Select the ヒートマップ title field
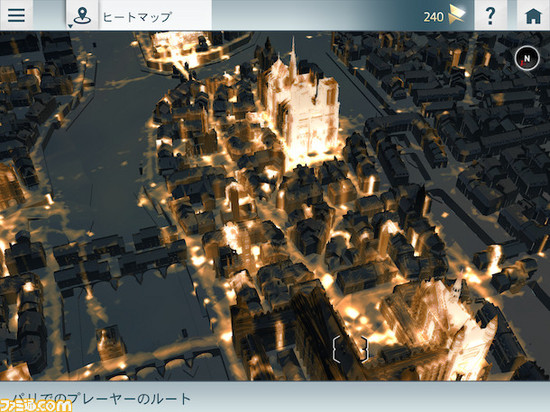 coord(156,15)
